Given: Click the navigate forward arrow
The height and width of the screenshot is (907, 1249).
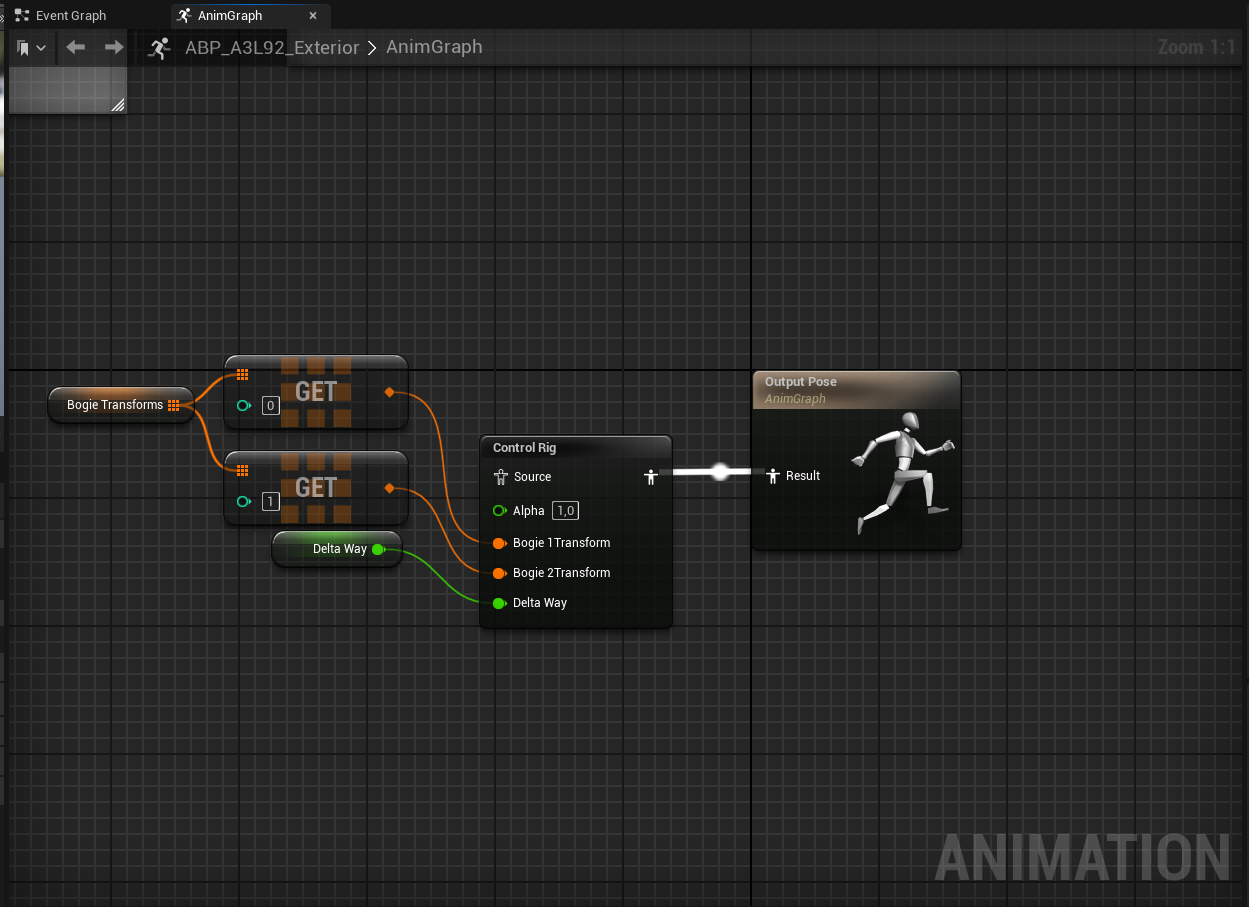Looking at the screenshot, I should point(114,47).
